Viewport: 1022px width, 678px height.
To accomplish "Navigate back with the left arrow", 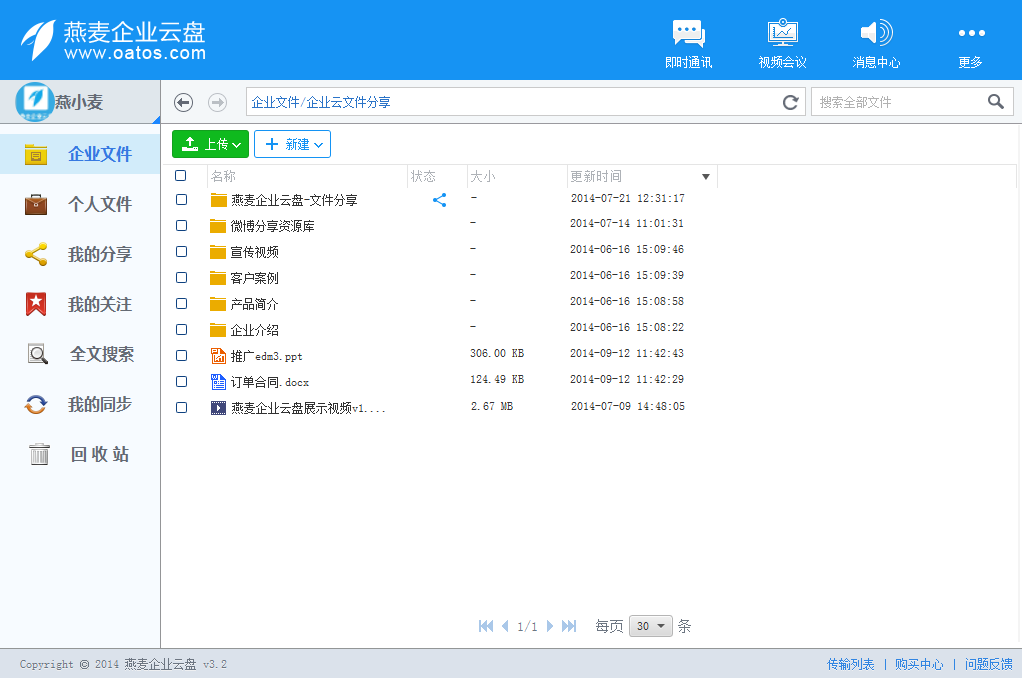I will point(183,101).
